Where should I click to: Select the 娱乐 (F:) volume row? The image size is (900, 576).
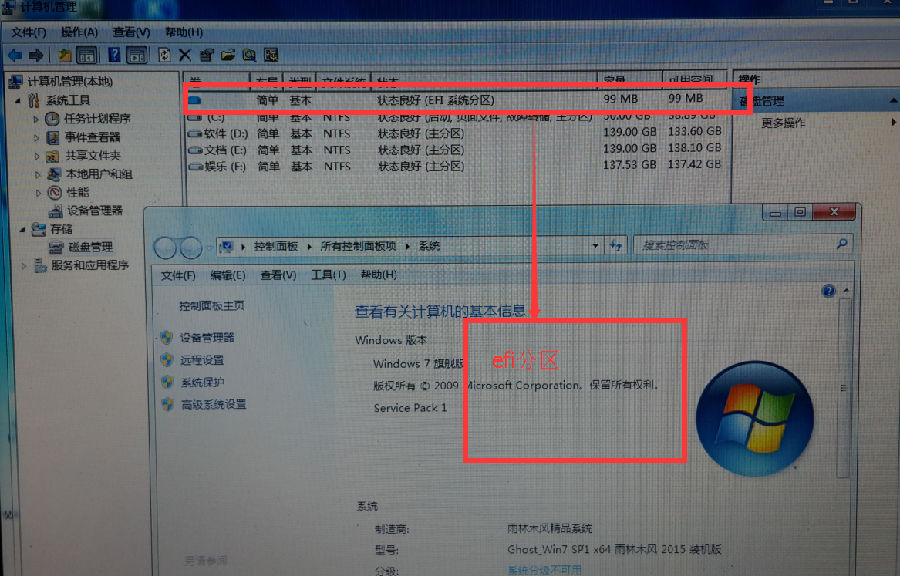point(455,166)
